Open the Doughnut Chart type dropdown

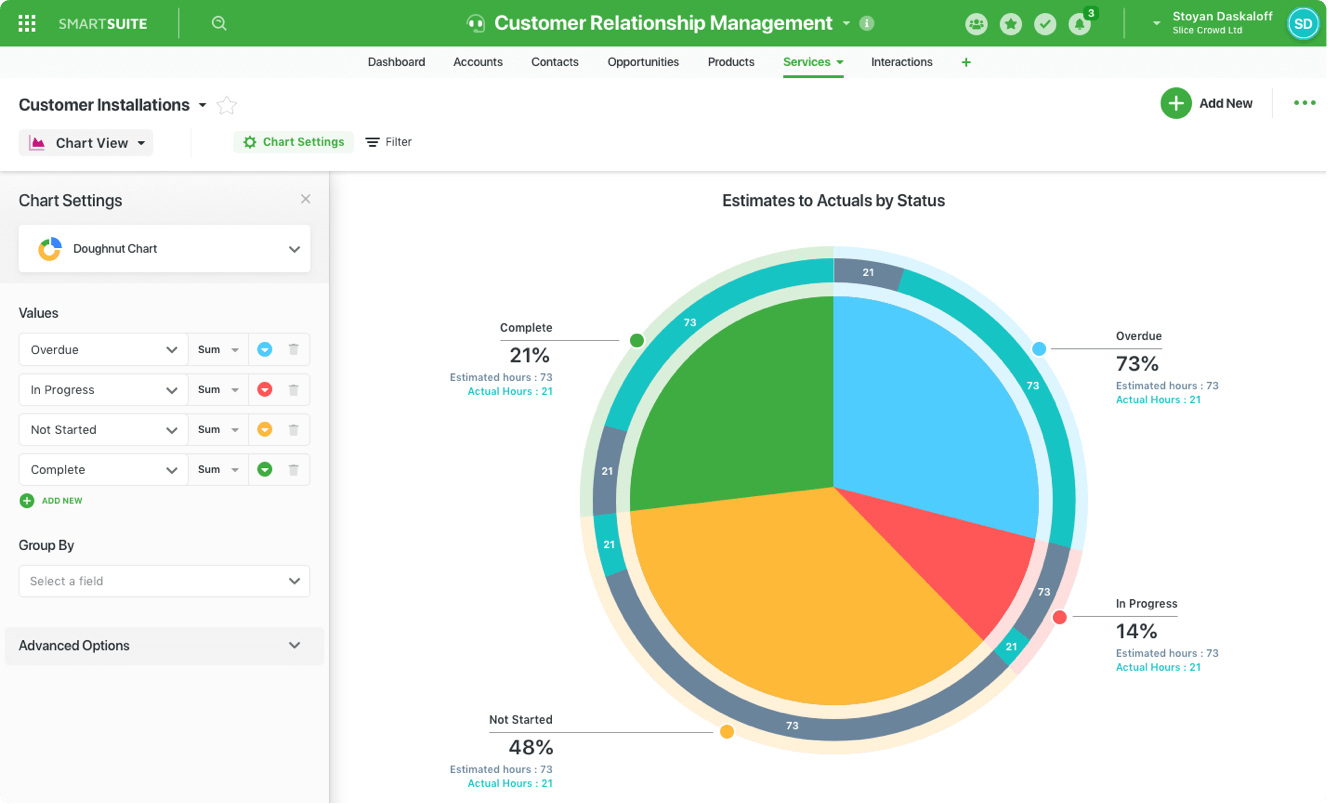164,249
